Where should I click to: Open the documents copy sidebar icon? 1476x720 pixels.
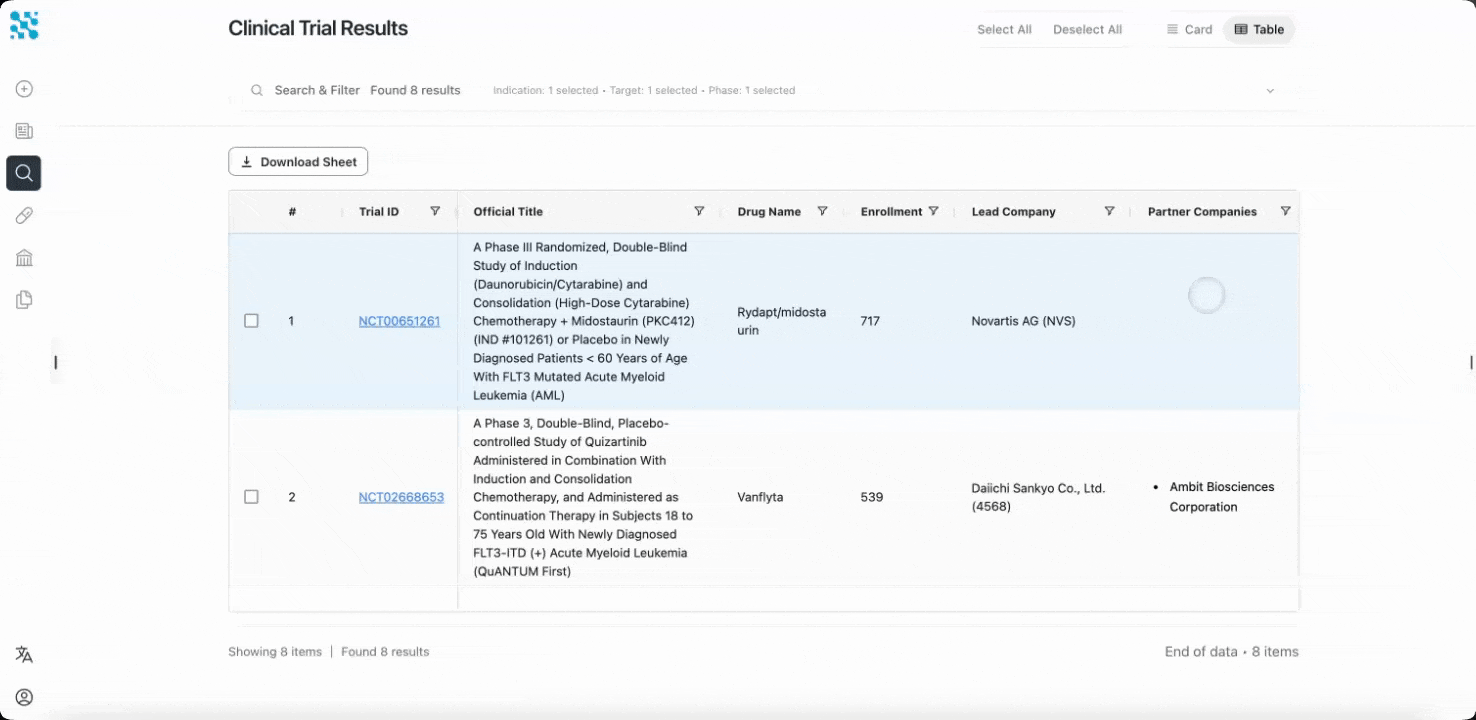(x=24, y=299)
